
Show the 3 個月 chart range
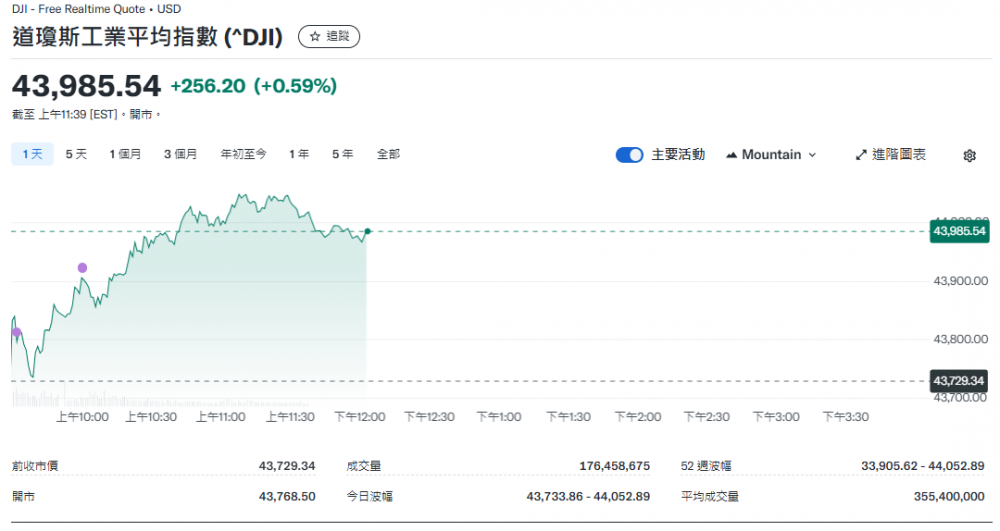(x=181, y=154)
